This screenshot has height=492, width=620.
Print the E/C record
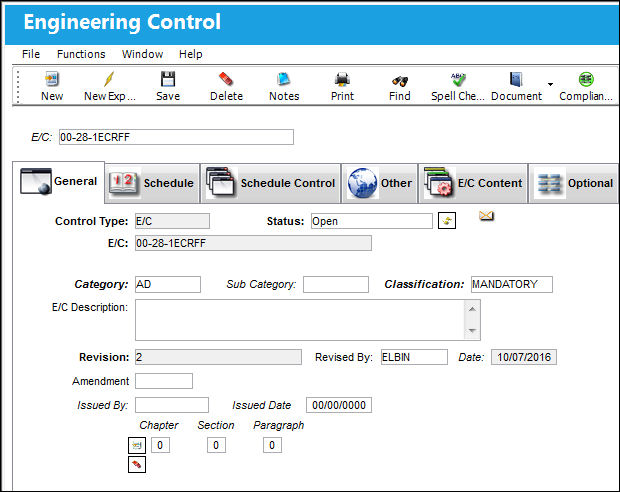coord(342,79)
